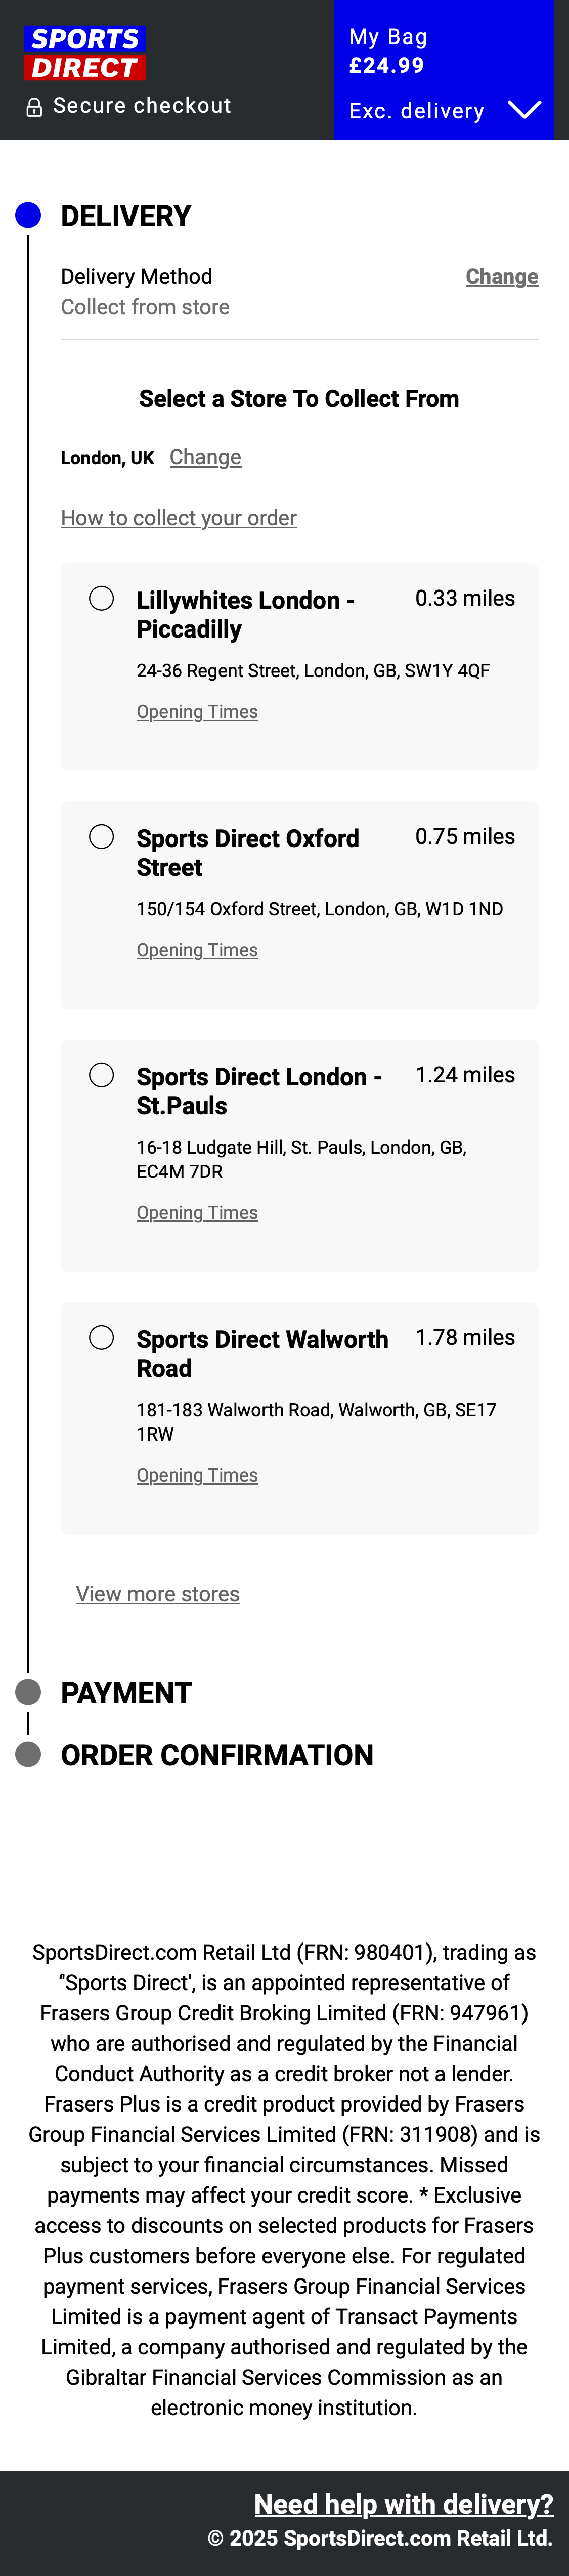Show Opening Times for St.Pauls store

(x=197, y=1212)
